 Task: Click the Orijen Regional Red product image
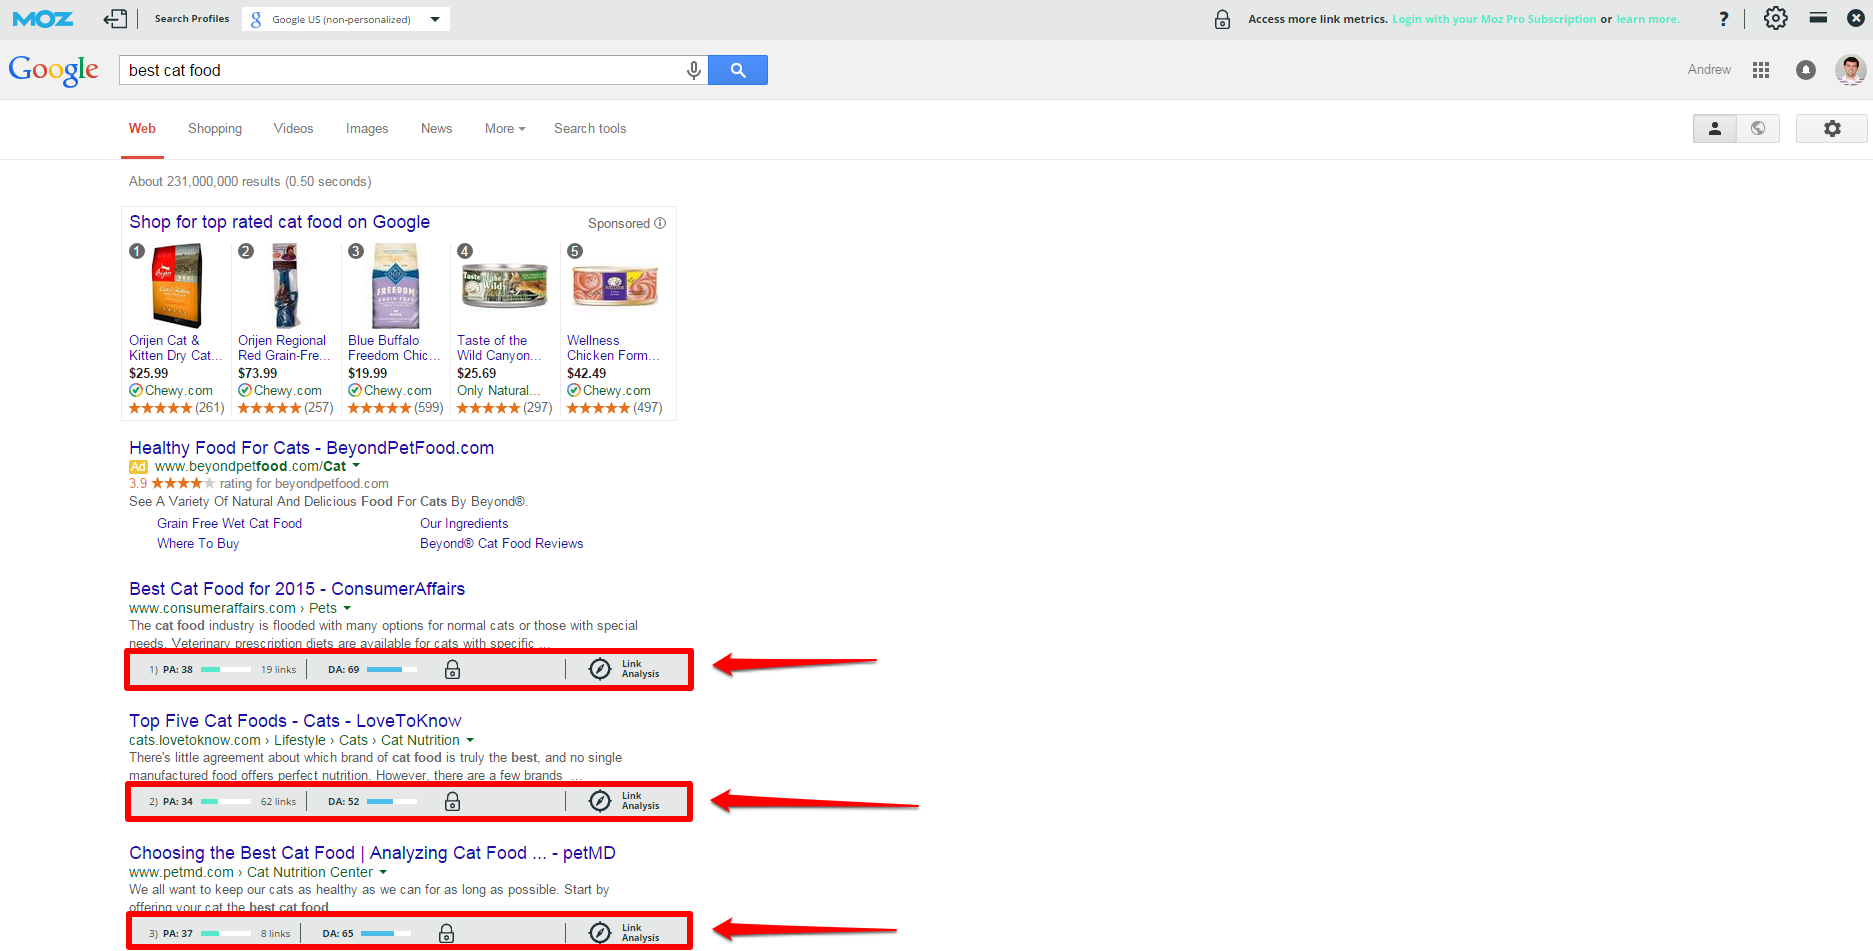pyautogui.click(x=286, y=286)
